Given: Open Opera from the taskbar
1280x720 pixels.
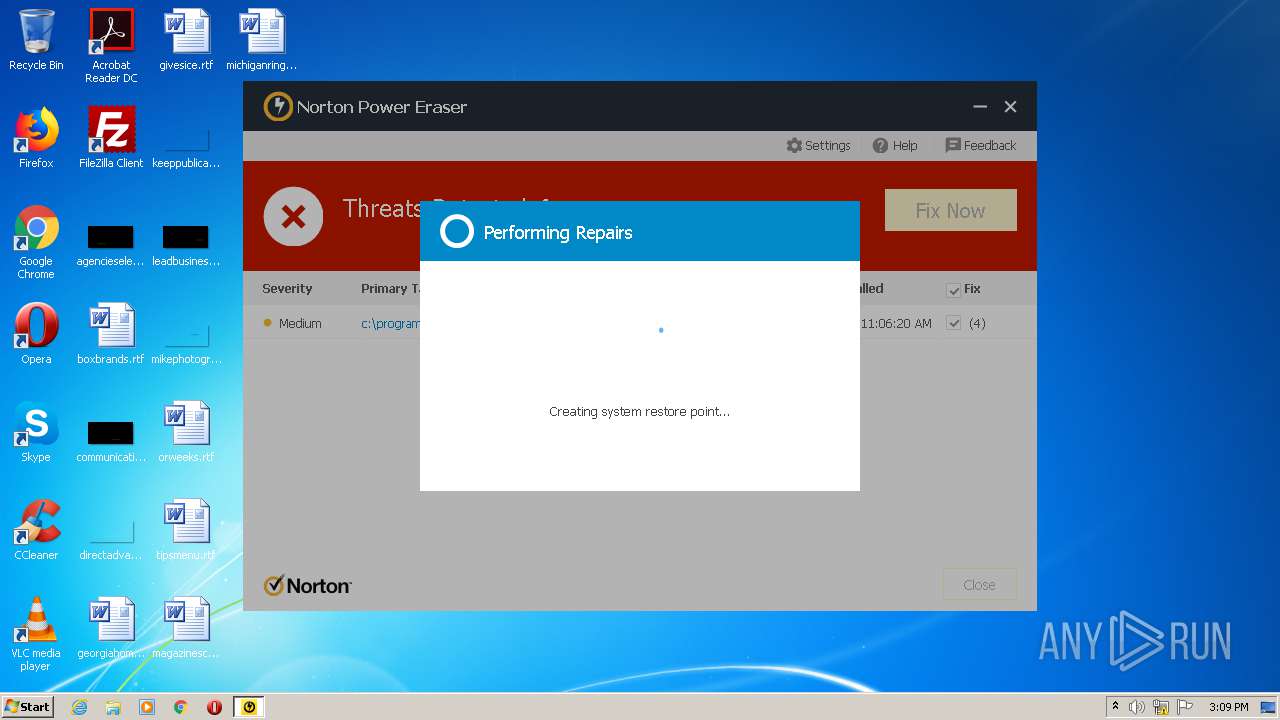Looking at the screenshot, I should [x=214, y=707].
